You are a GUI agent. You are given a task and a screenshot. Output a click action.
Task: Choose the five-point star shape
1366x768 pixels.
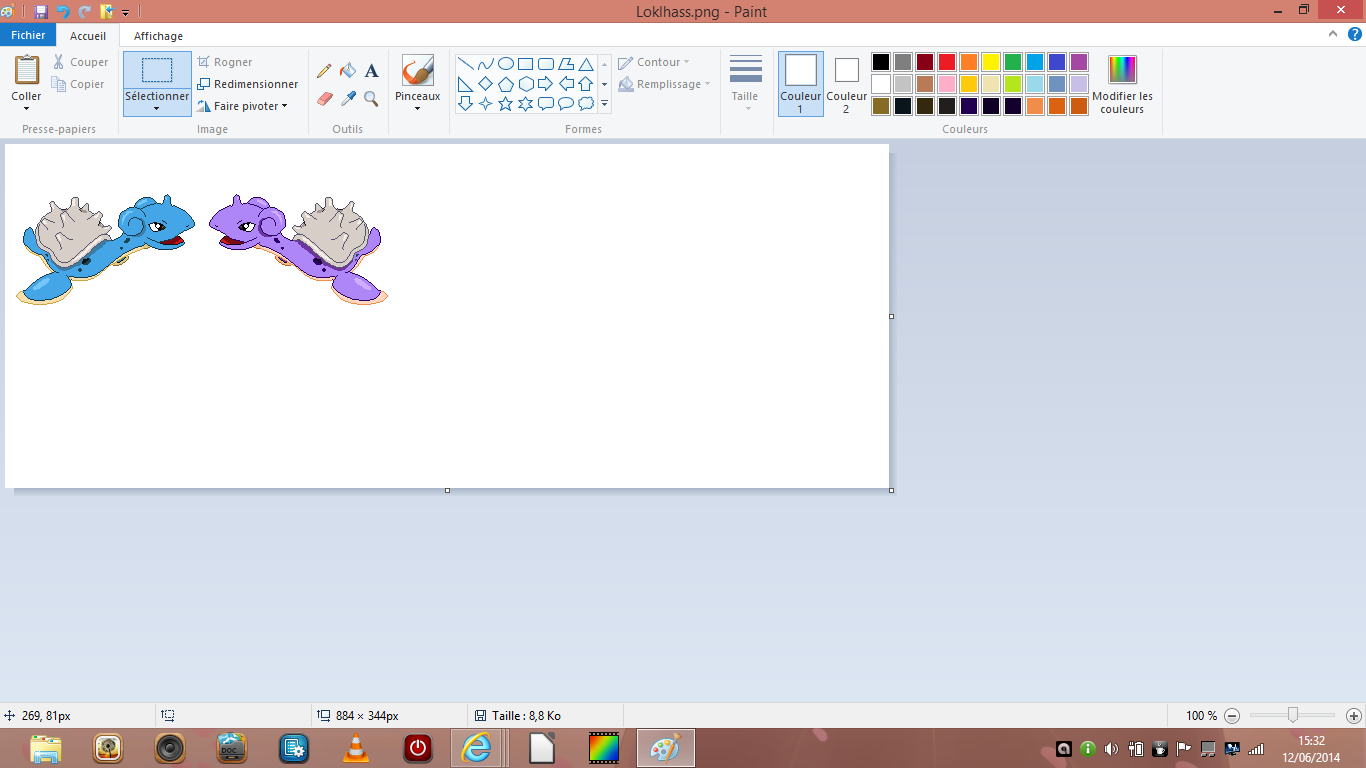(506, 104)
